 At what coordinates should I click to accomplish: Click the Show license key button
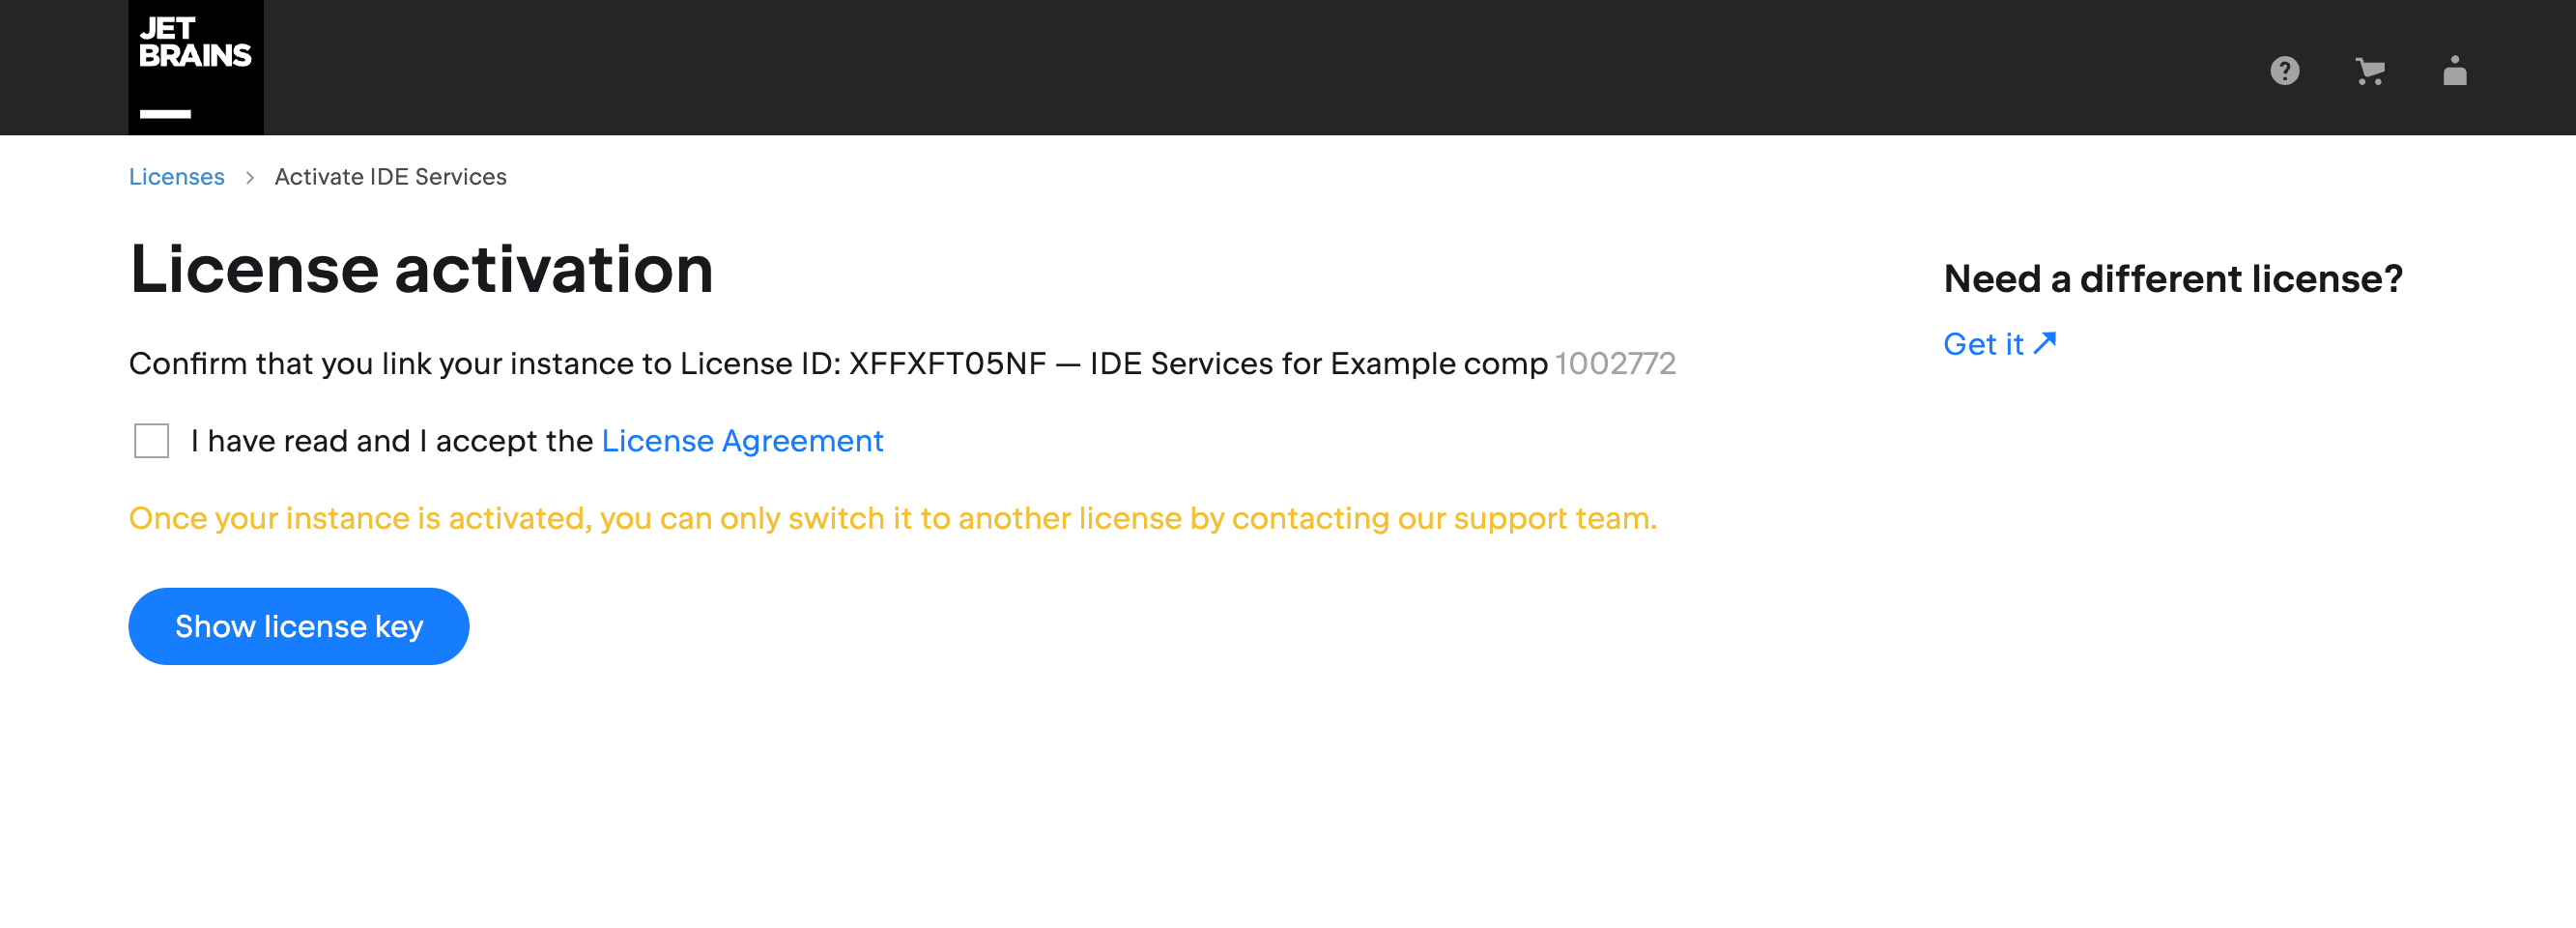pos(298,626)
